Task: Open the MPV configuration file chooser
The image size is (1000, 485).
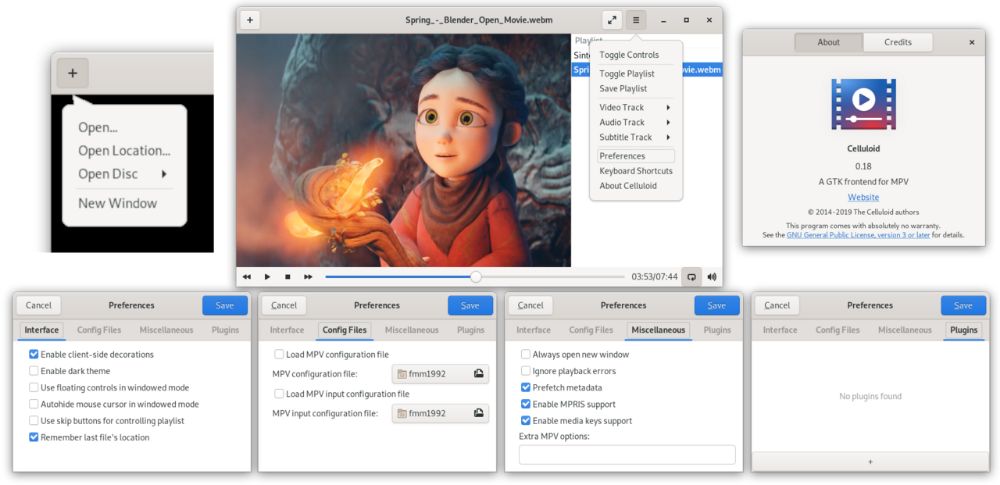Action: click(x=441, y=374)
